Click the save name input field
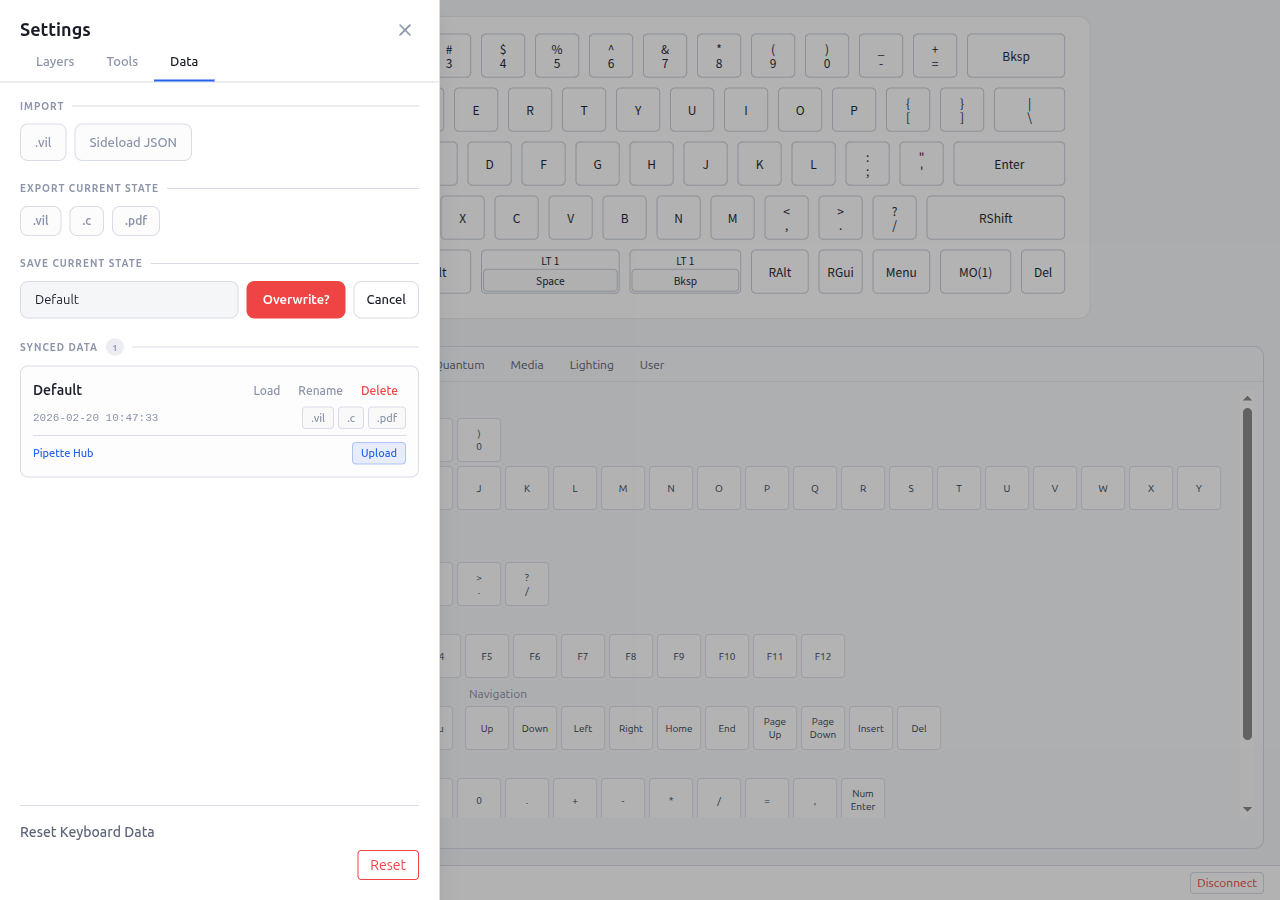The width and height of the screenshot is (1280, 900). pos(129,299)
